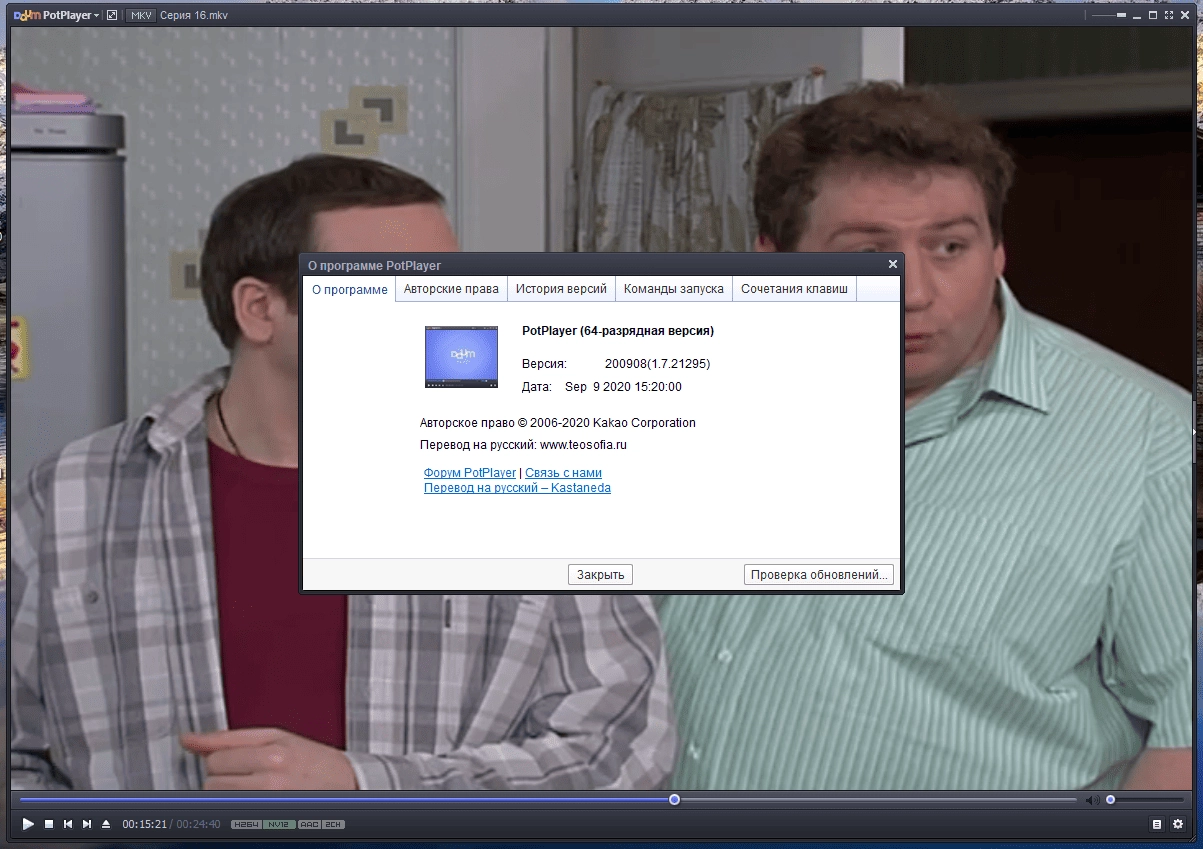
Task: Click the www.teosofia.ru translation text
Action: click(583, 445)
